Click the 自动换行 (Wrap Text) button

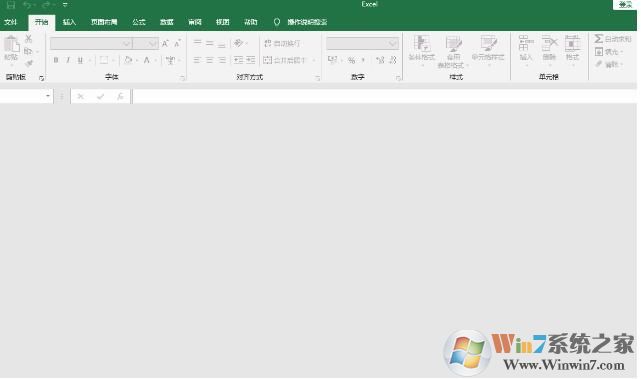click(282, 43)
